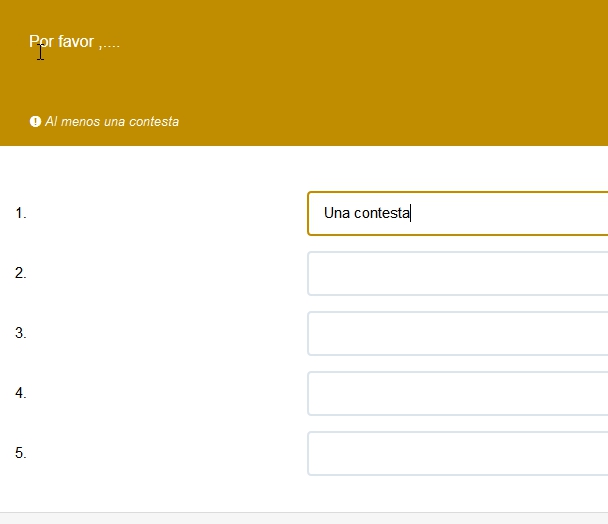This screenshot has width=608, height=524.
Task: Click row label number 1.
Action: point(21,213)
